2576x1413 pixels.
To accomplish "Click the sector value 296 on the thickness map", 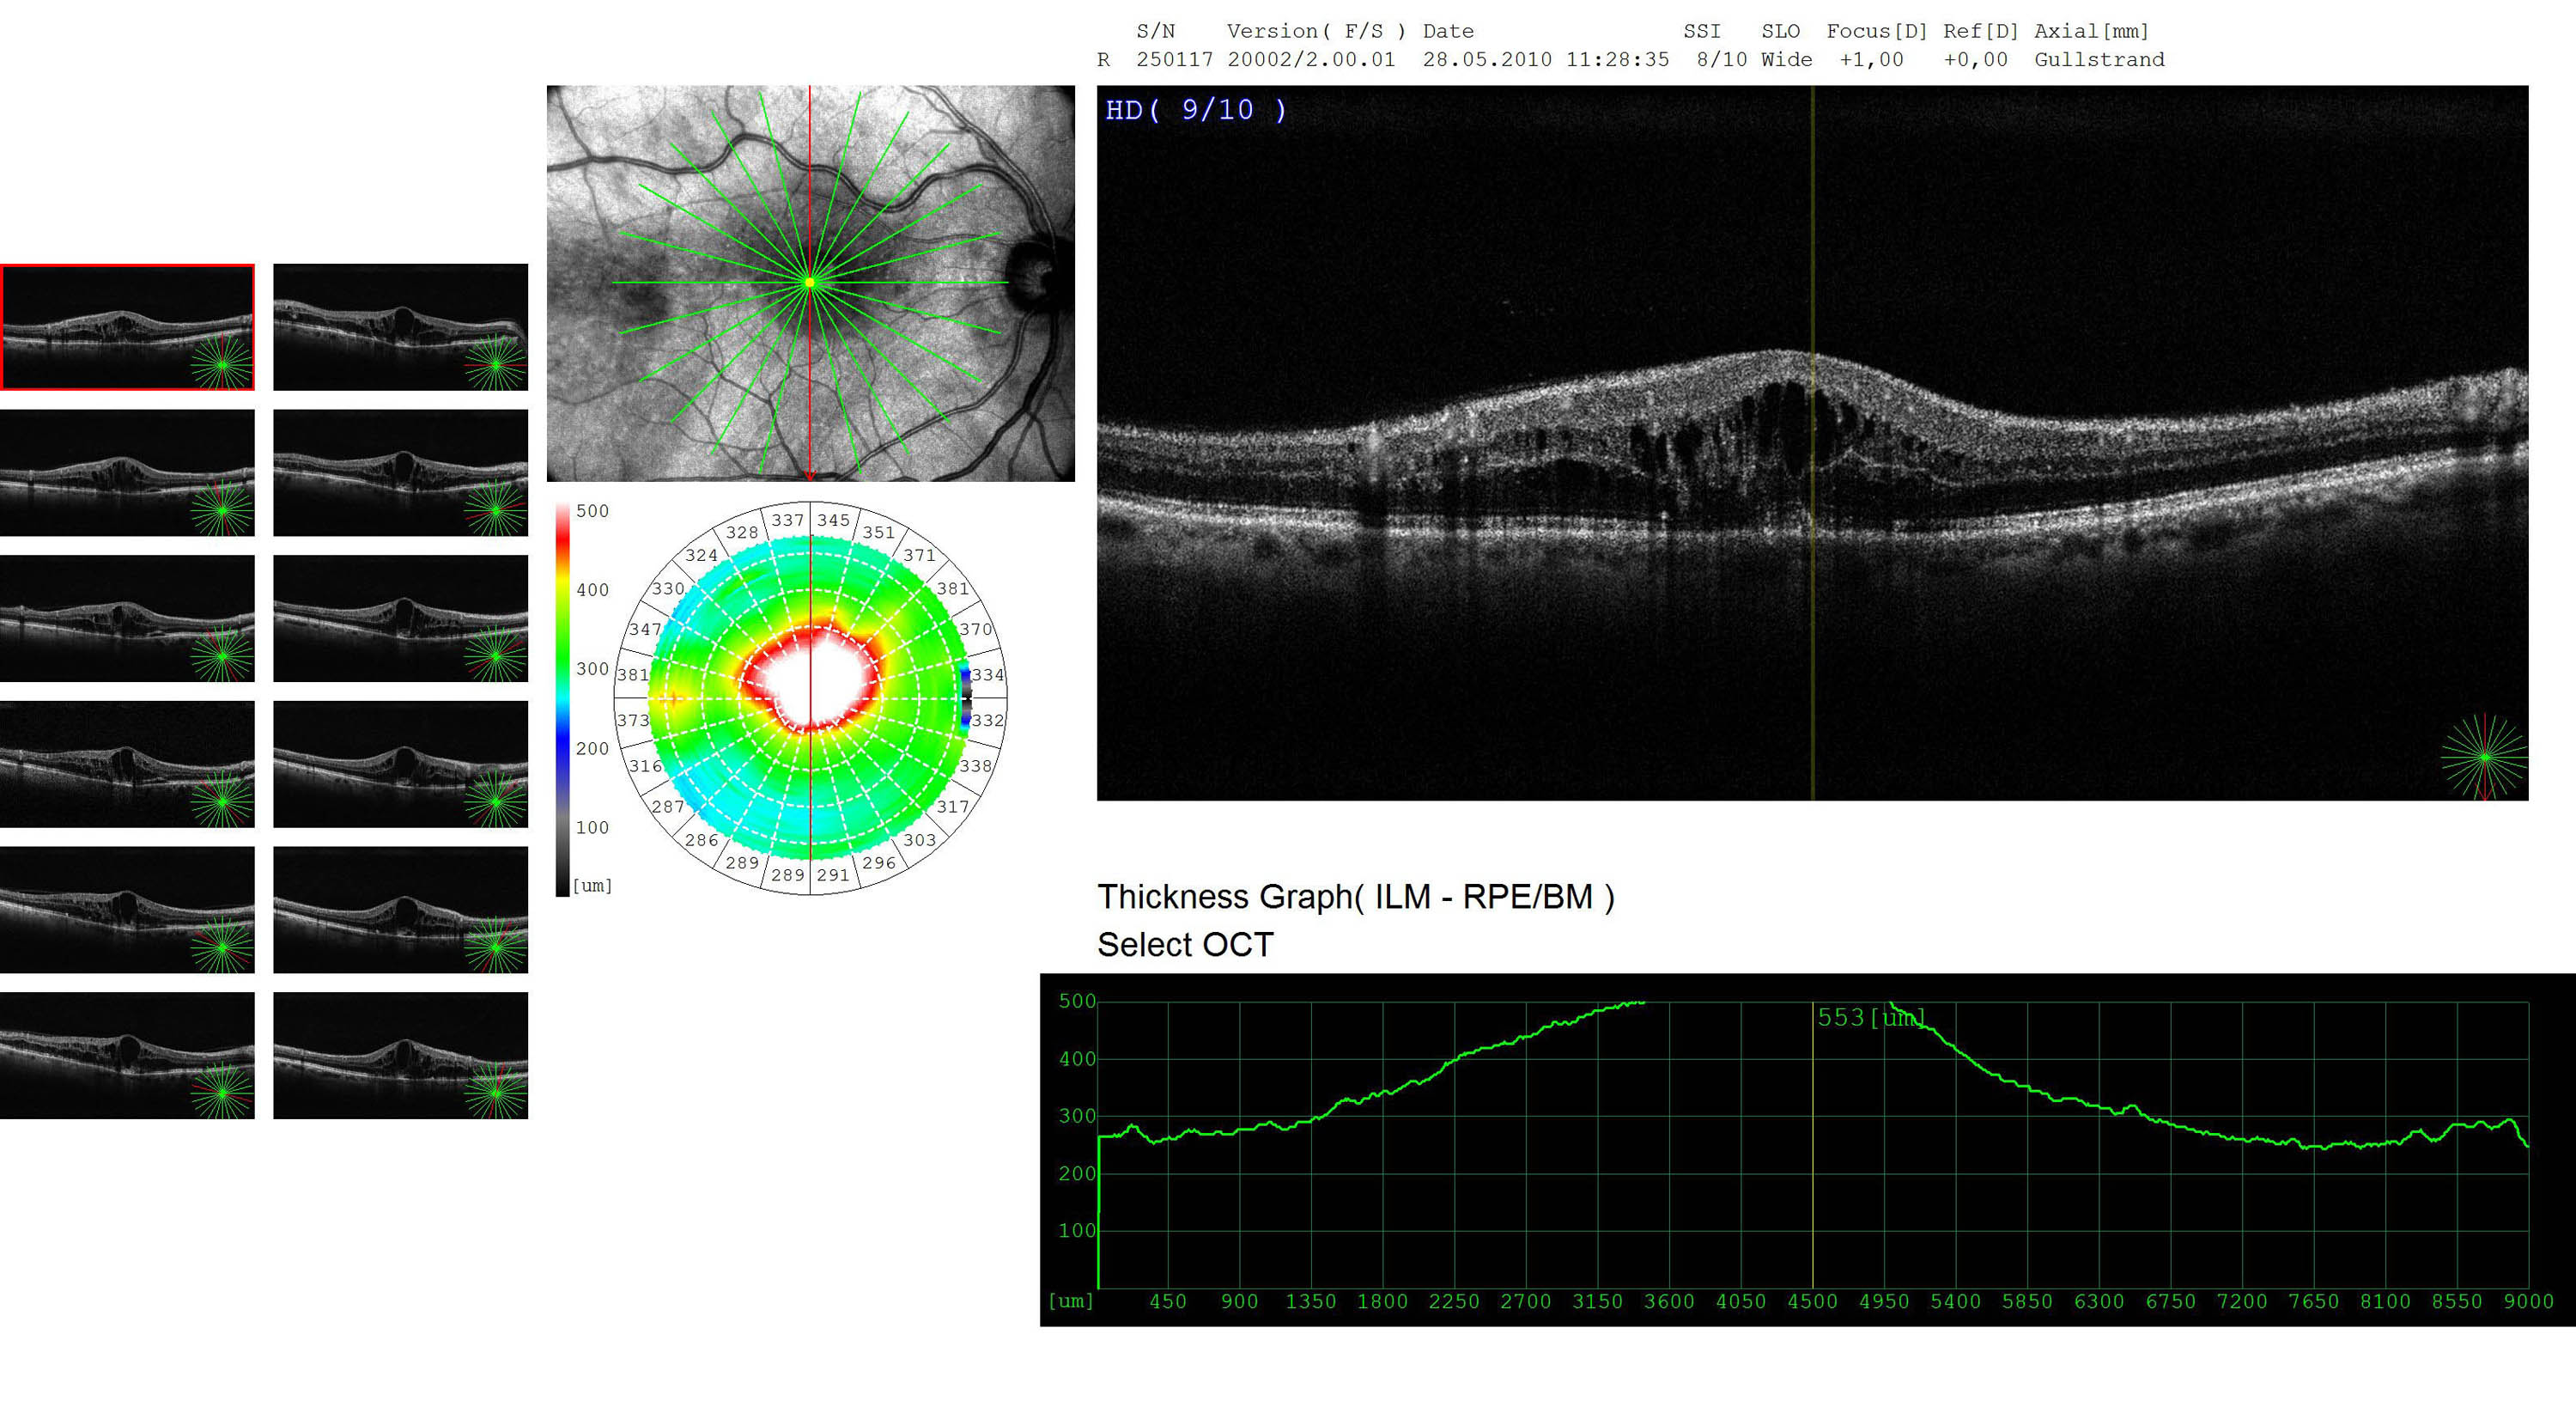I will pos(879,863).
